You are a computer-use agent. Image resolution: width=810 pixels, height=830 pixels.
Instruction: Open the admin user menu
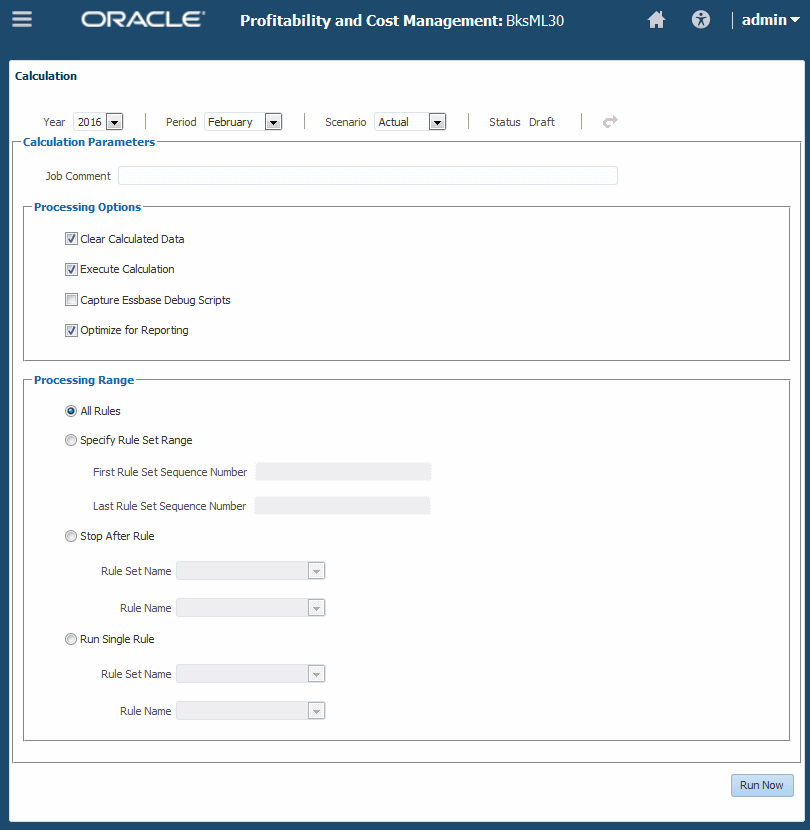[770, 20]
